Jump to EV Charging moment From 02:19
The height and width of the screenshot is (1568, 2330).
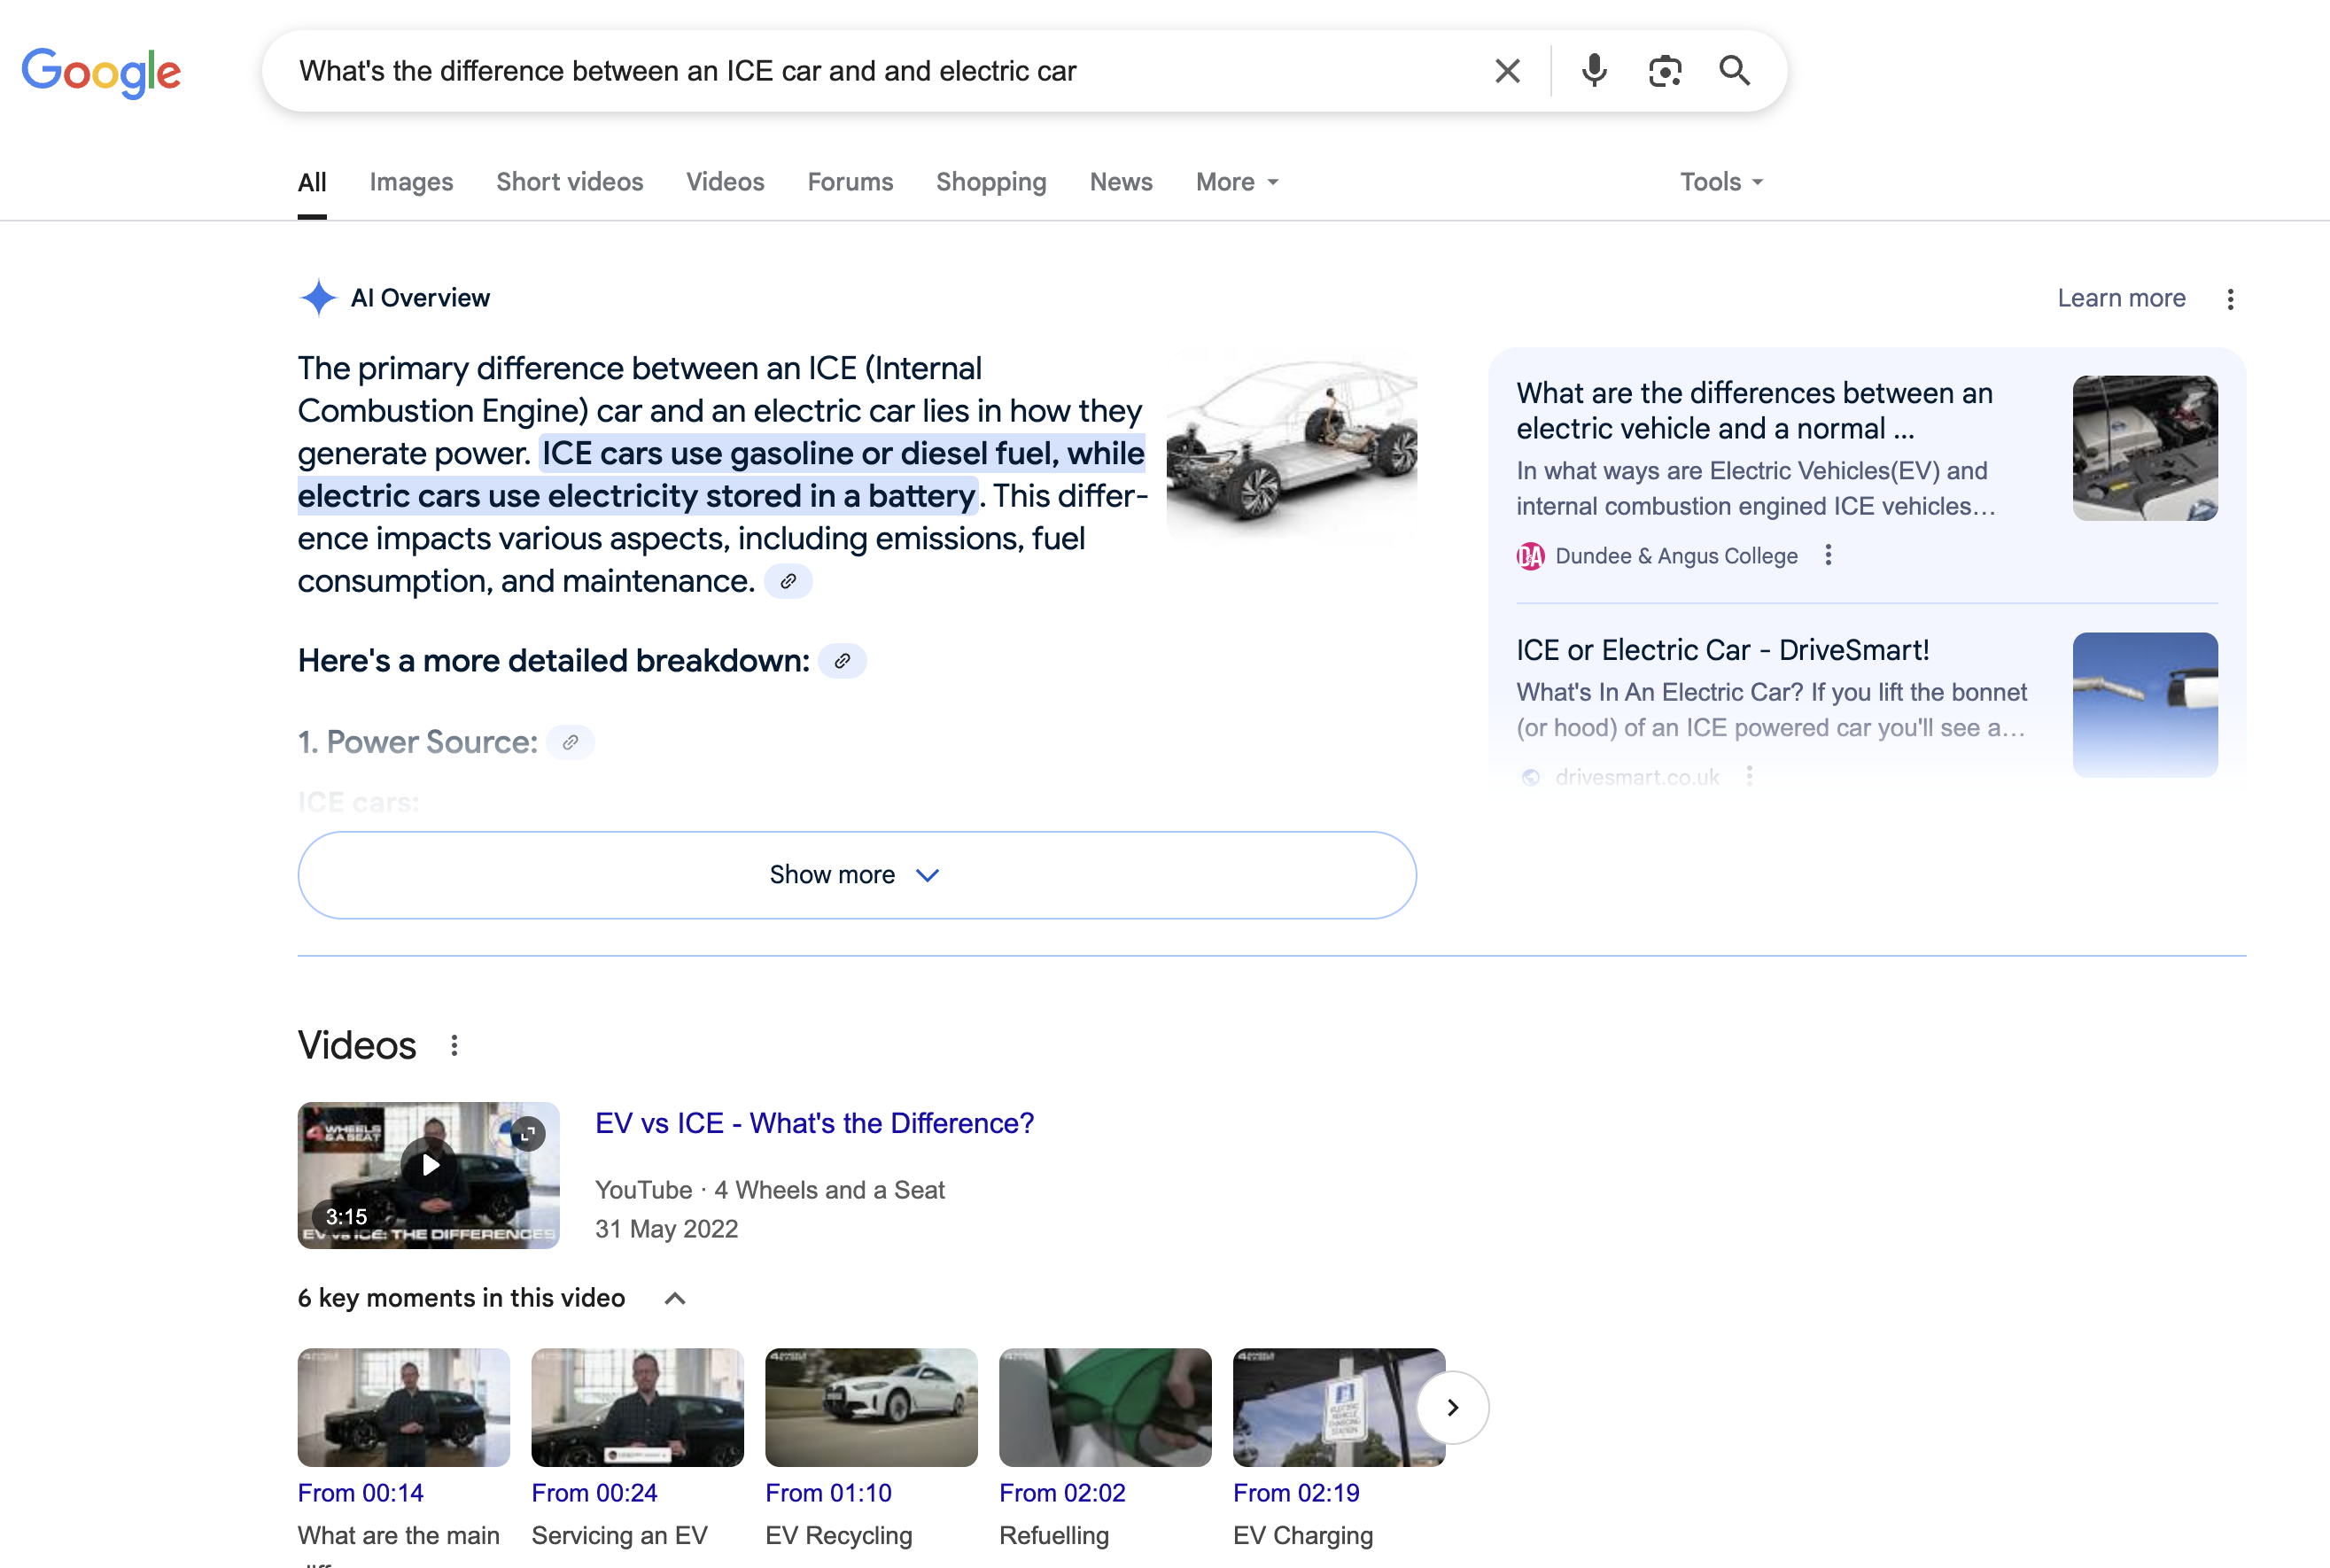[x=1296, y=1493]
